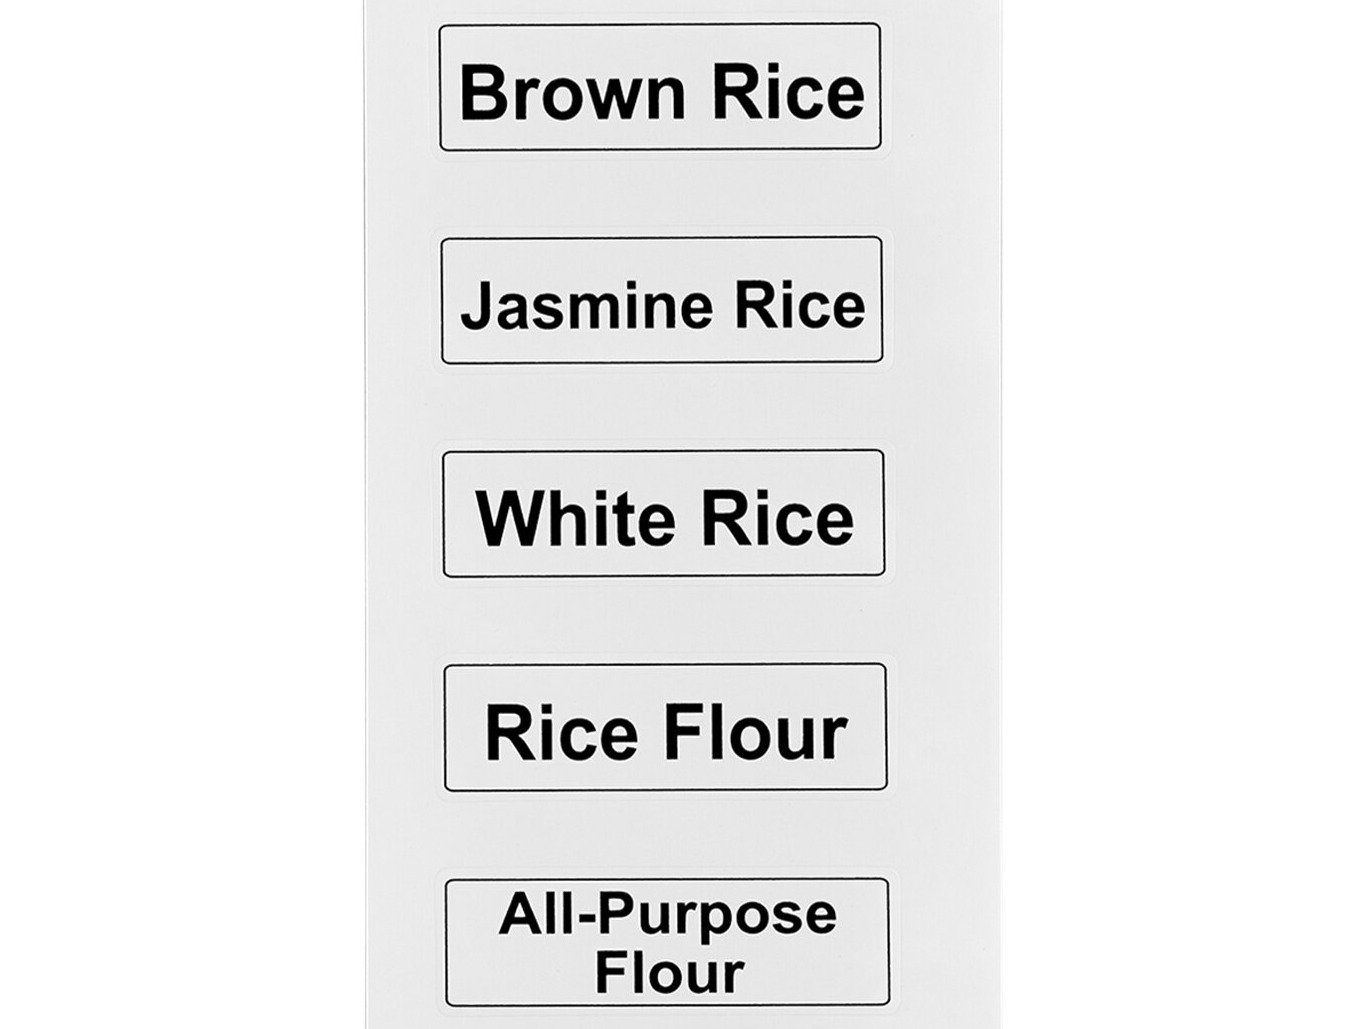
Task: Click blank sheet between White Rice and Rice Flour
Action: coord(664,620)
